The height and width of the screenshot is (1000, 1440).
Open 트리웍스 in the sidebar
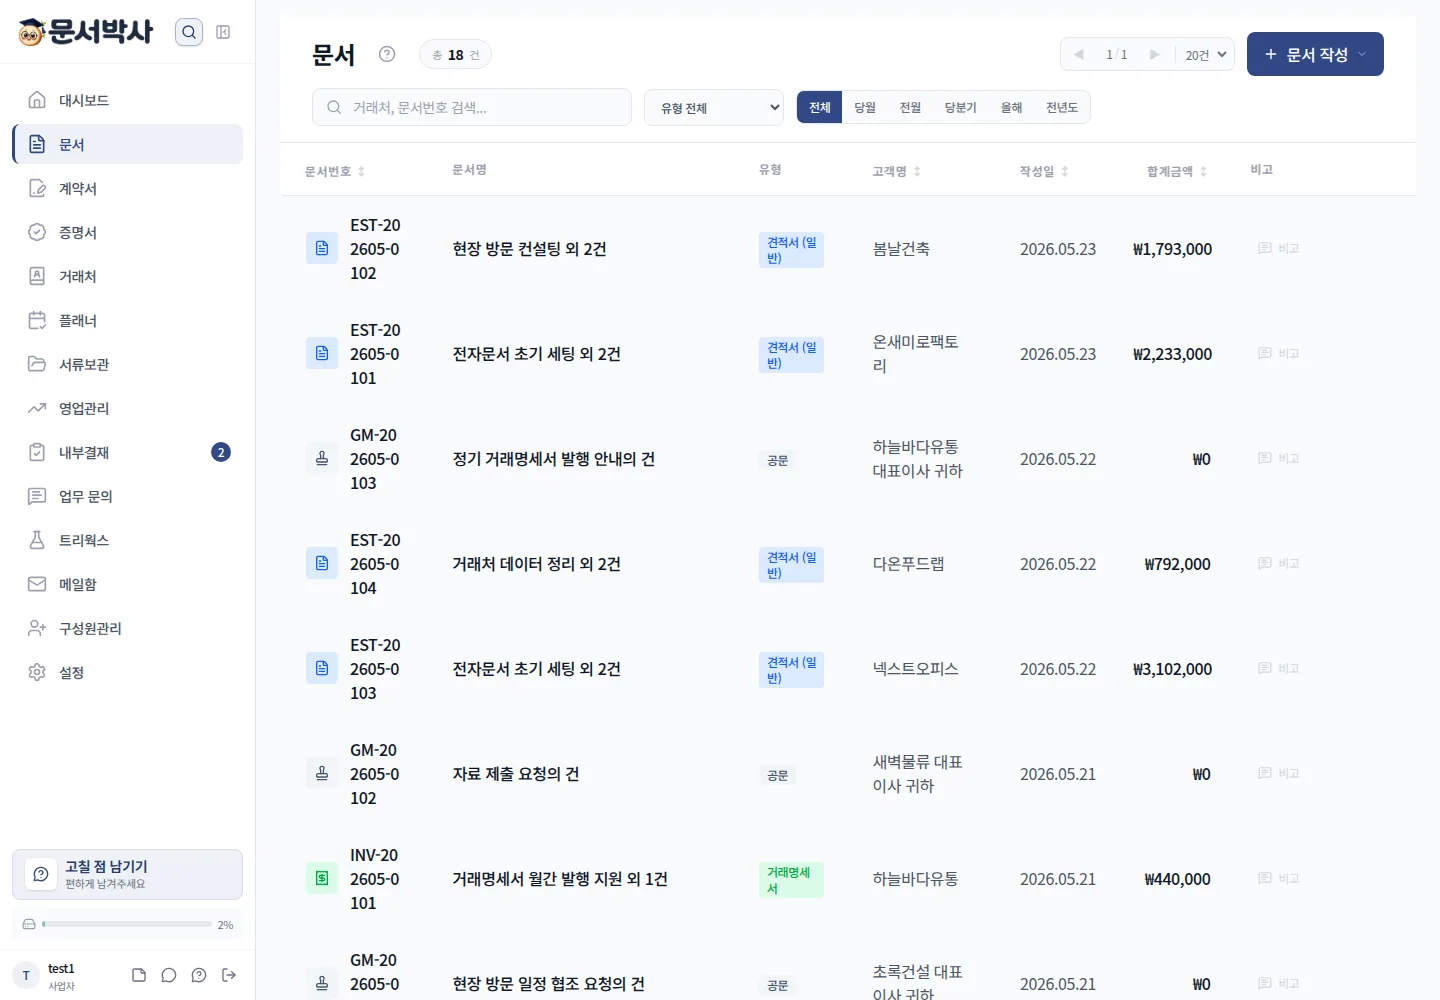(128, 540)
